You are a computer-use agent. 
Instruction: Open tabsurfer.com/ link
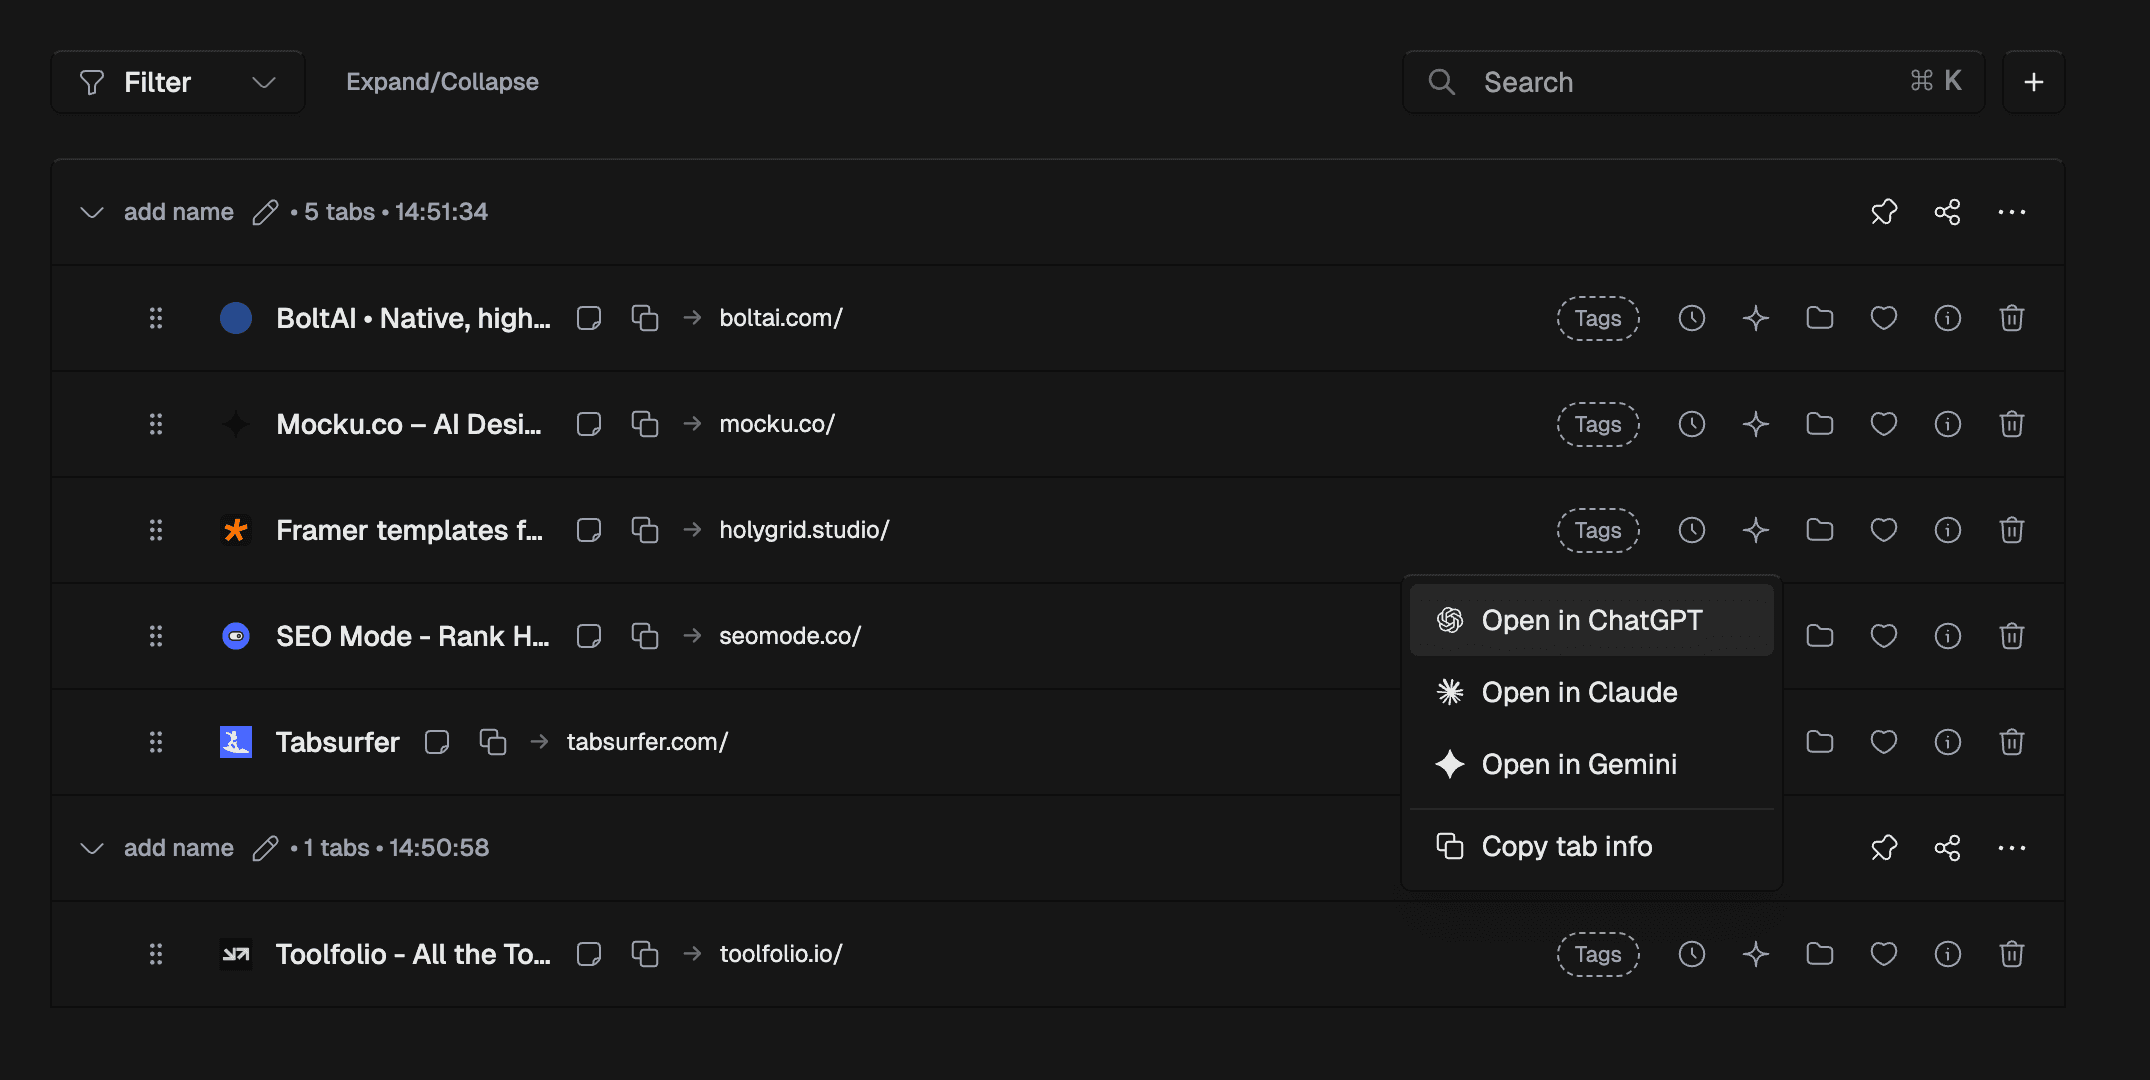coord(647,742)
